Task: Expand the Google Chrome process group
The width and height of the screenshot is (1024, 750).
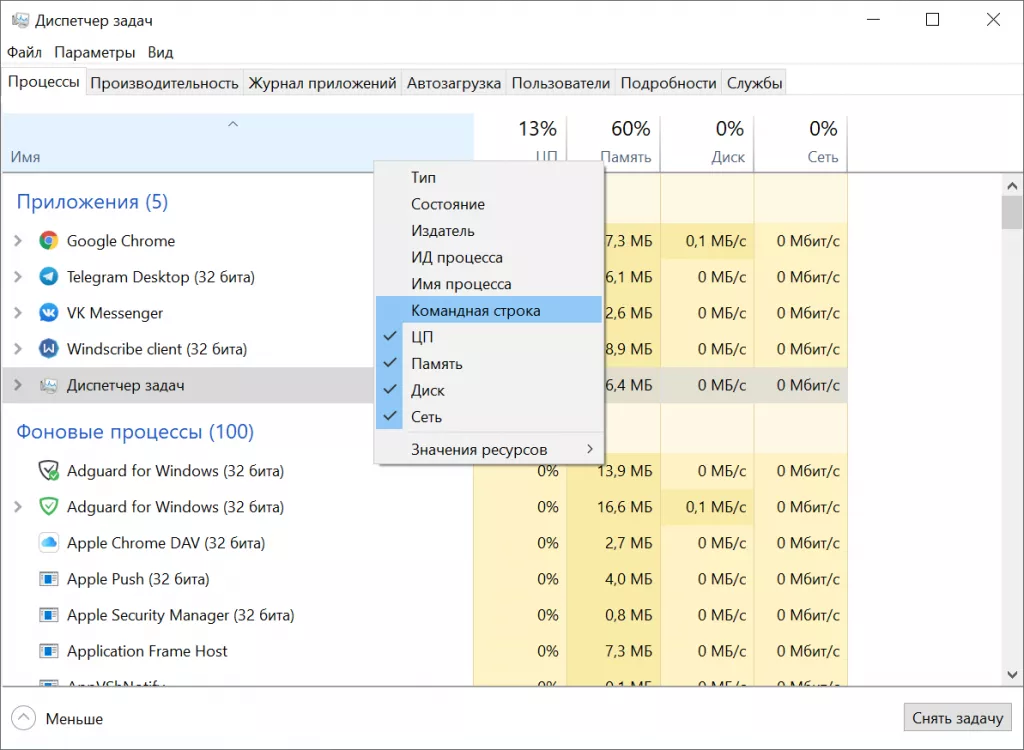Action: click(x=17, y=241)
